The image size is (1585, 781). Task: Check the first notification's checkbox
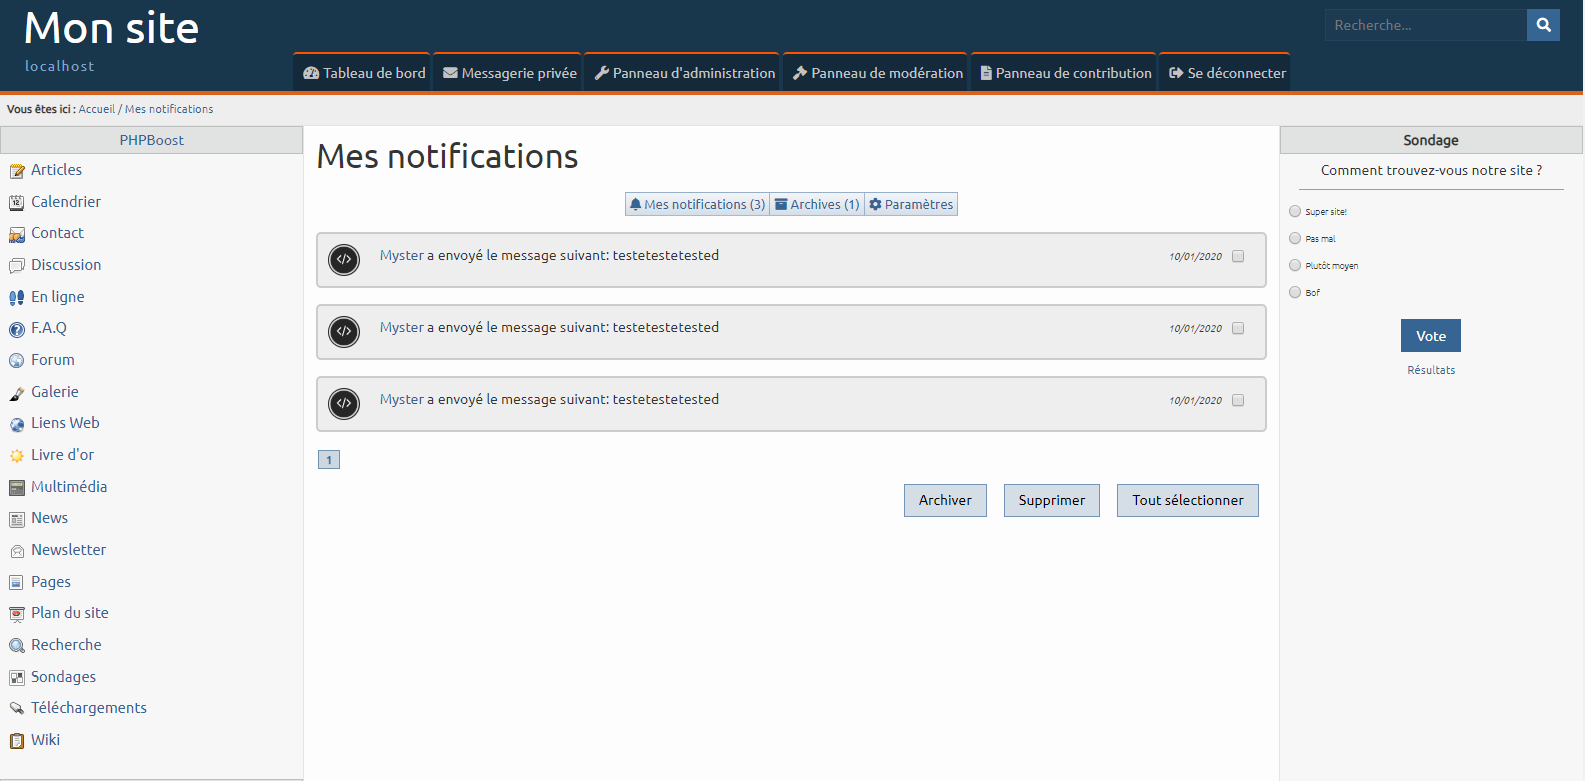pos(1238,256)
